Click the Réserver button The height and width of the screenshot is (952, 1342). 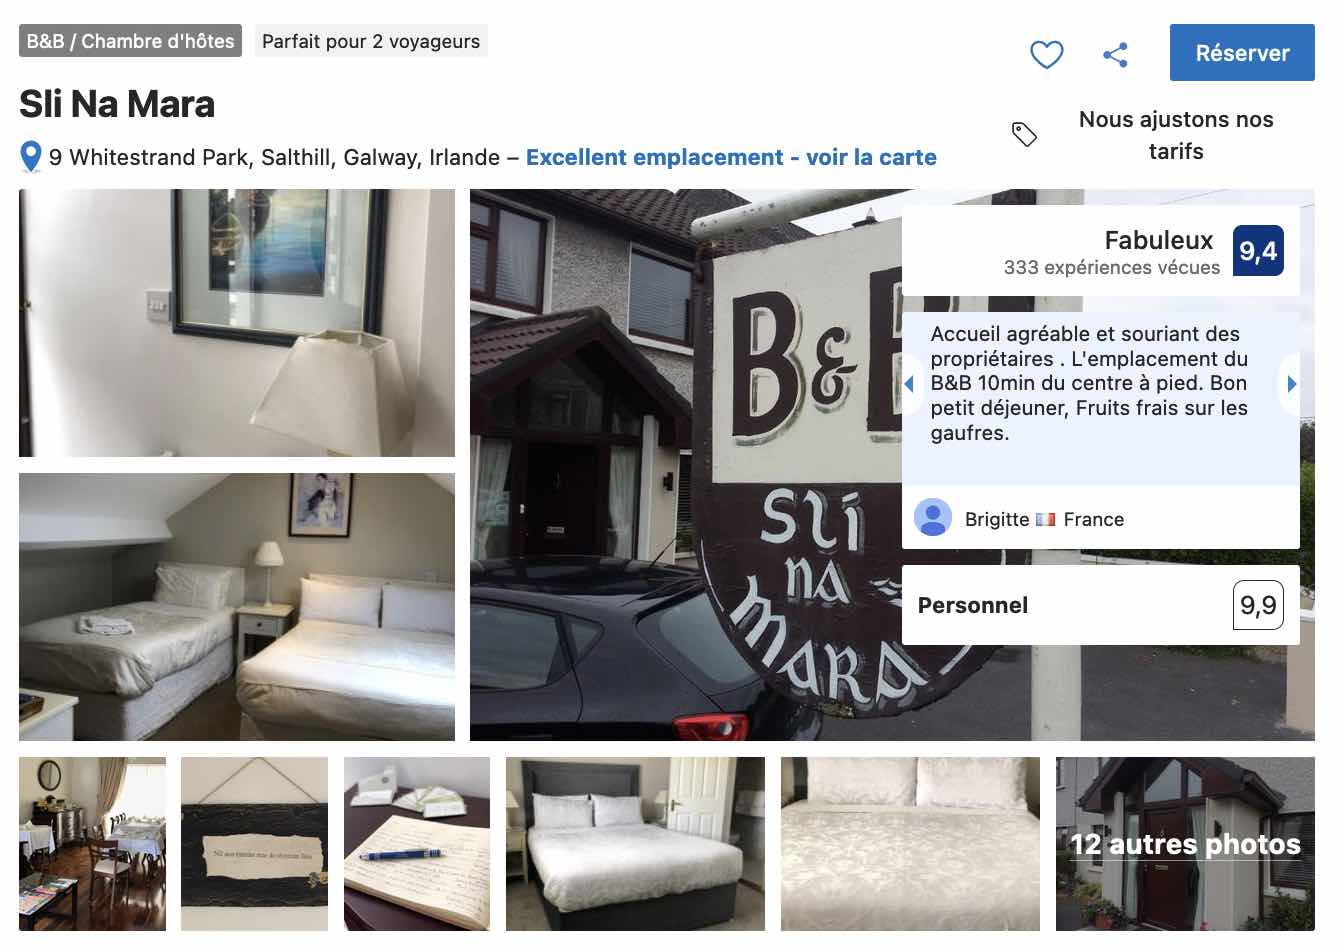1242,53
